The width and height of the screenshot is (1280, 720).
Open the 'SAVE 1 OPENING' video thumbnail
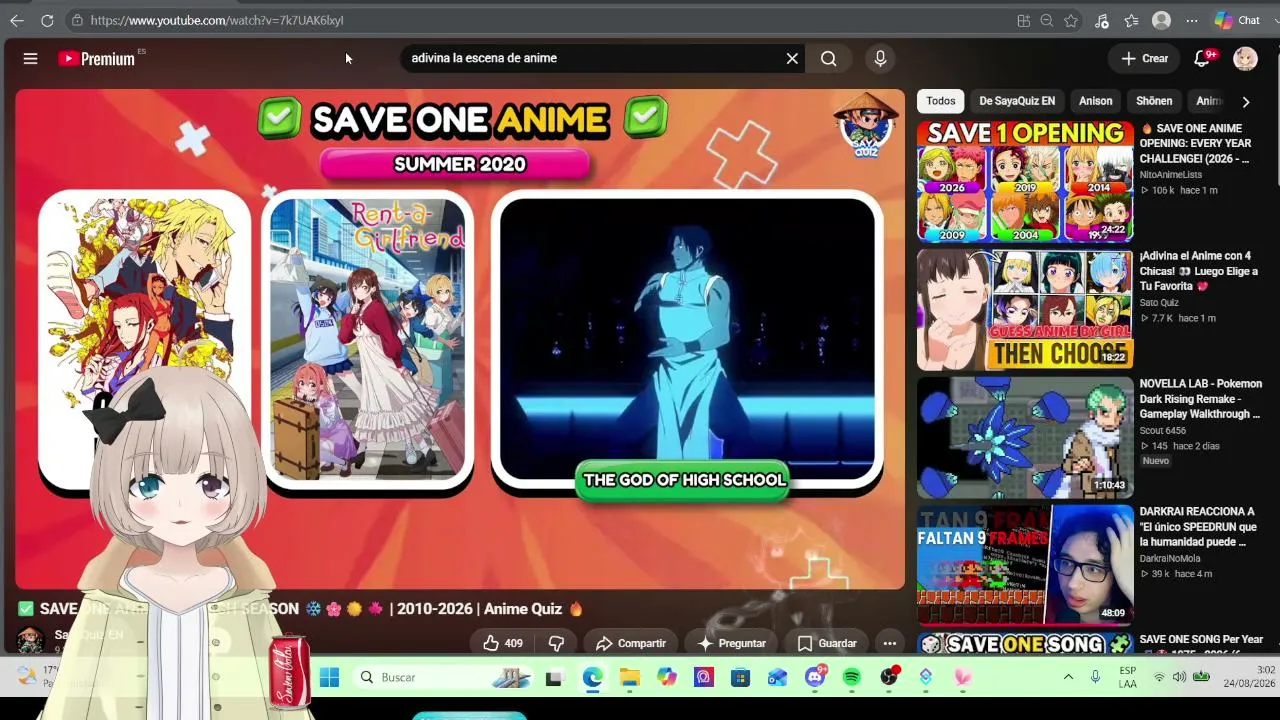1025,181
